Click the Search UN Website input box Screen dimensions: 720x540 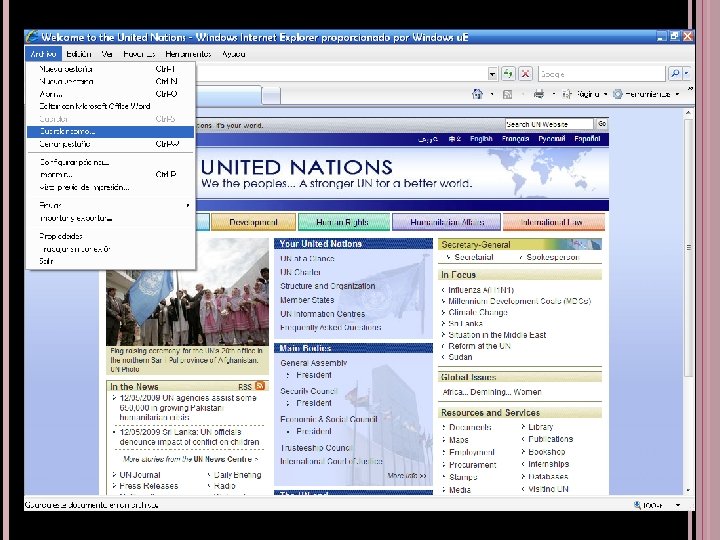(549, 124)
